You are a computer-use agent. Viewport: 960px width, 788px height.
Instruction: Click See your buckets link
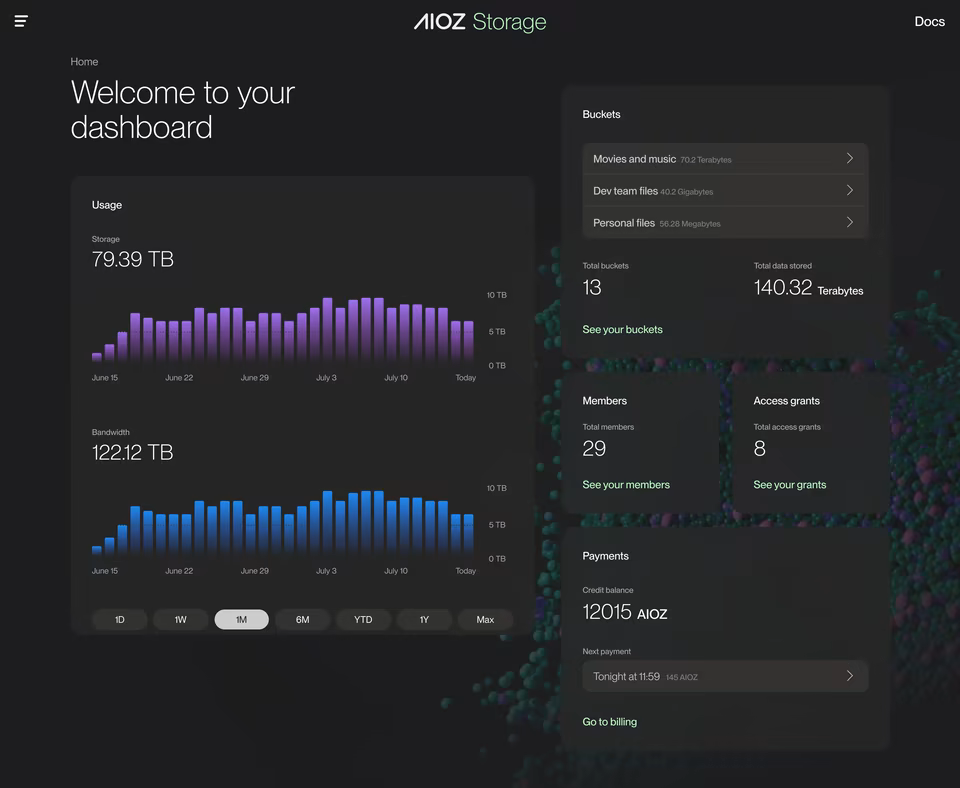point(622,329)
